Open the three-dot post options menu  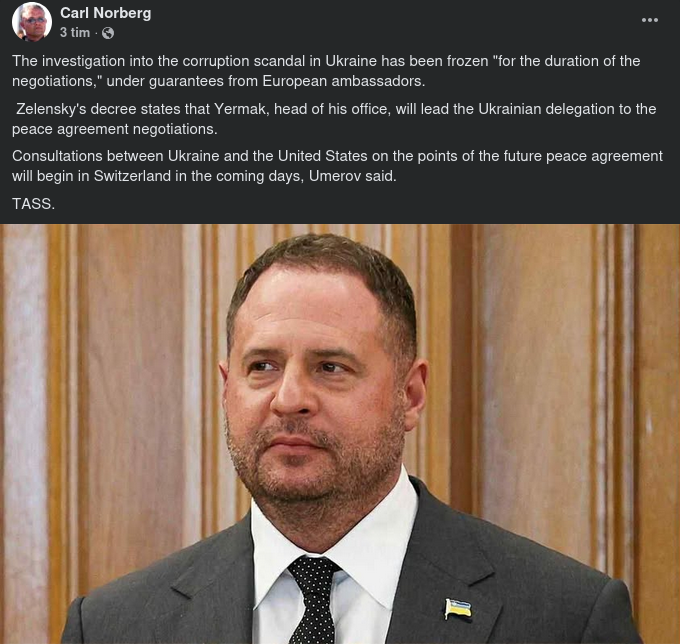click(x=650, y=20)
